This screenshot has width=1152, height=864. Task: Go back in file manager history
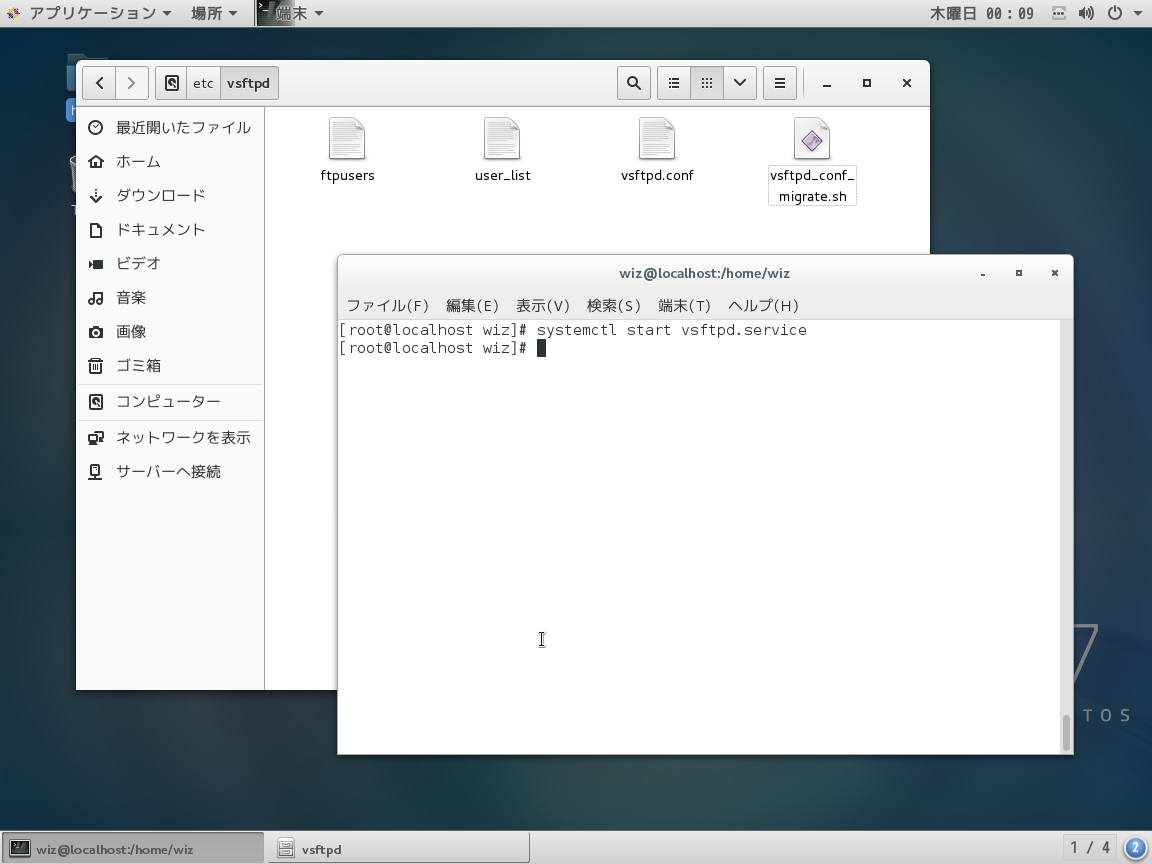click(100, 83)
